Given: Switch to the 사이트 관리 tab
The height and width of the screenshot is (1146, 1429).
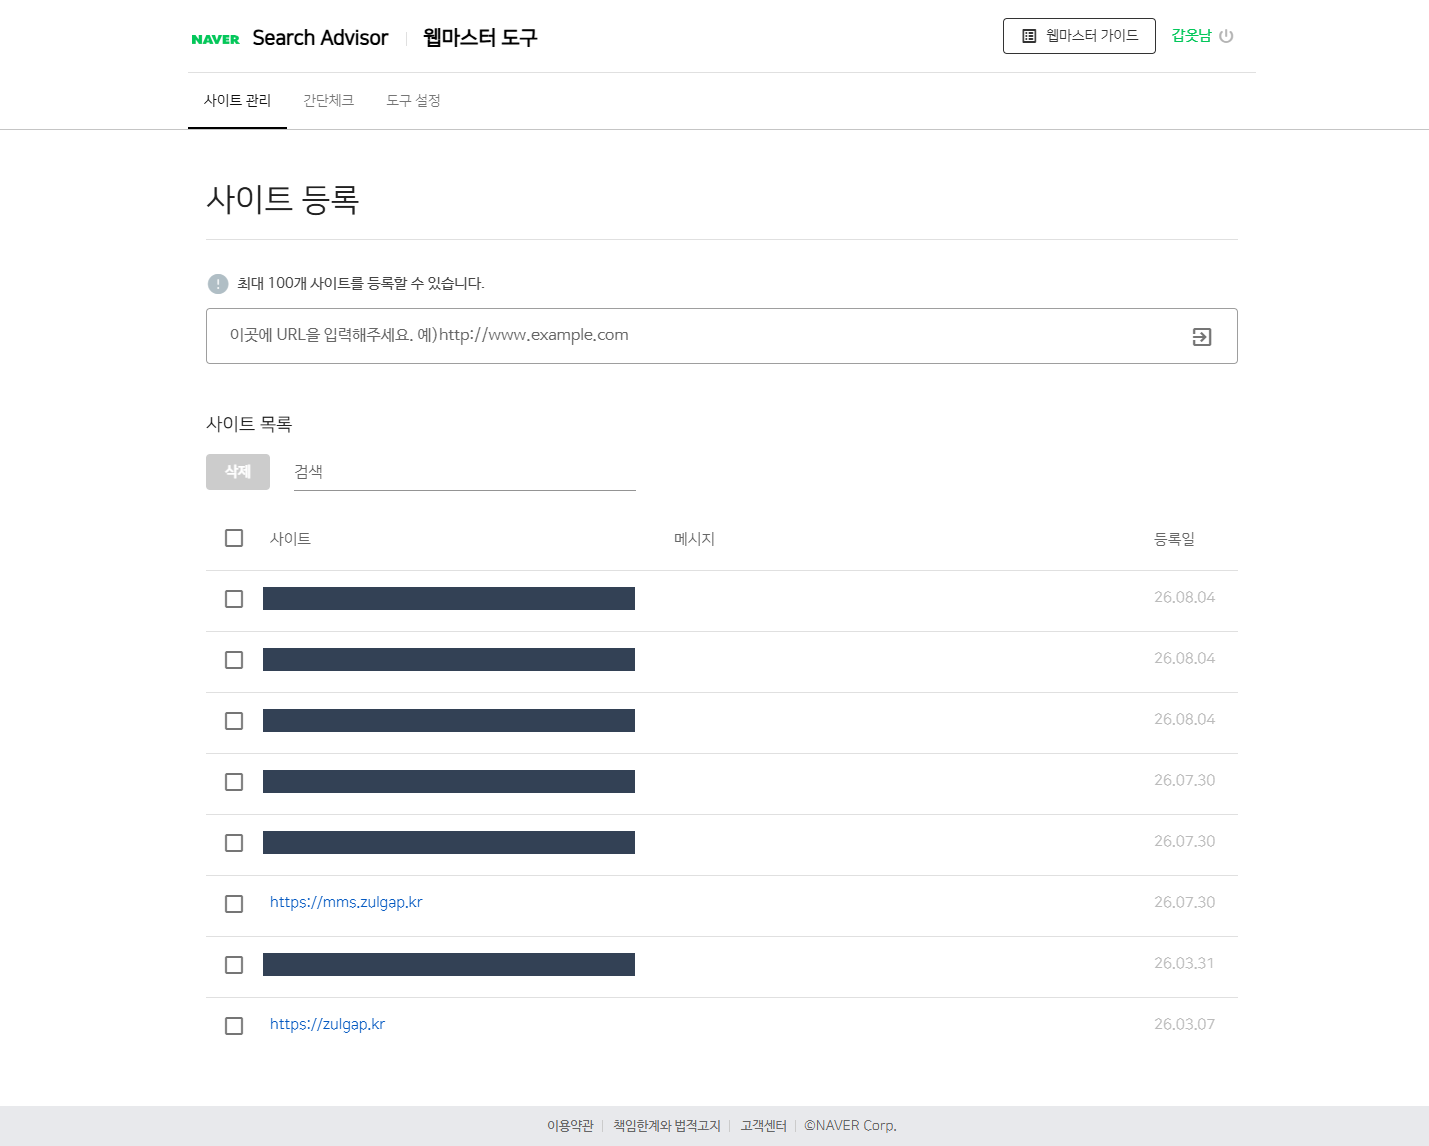Looking at the screenshot, I should (237, 101).
